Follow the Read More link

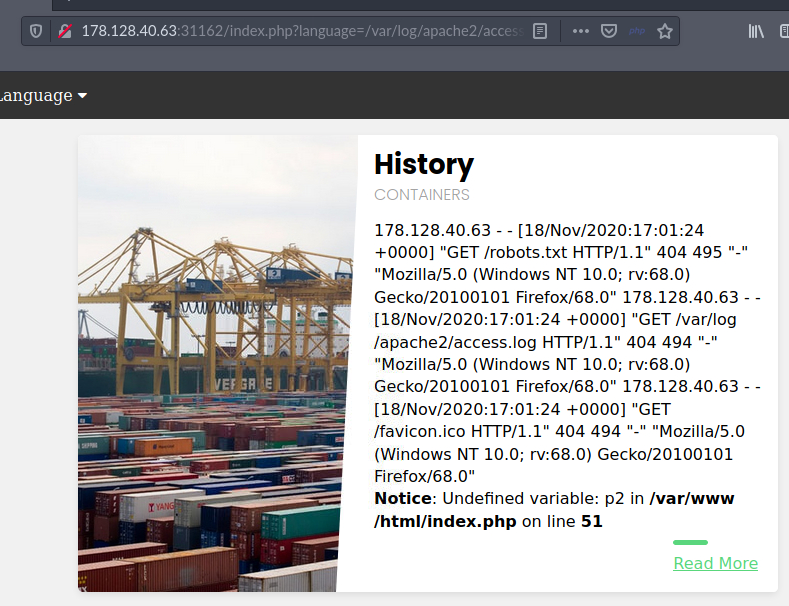coord(715,563)
